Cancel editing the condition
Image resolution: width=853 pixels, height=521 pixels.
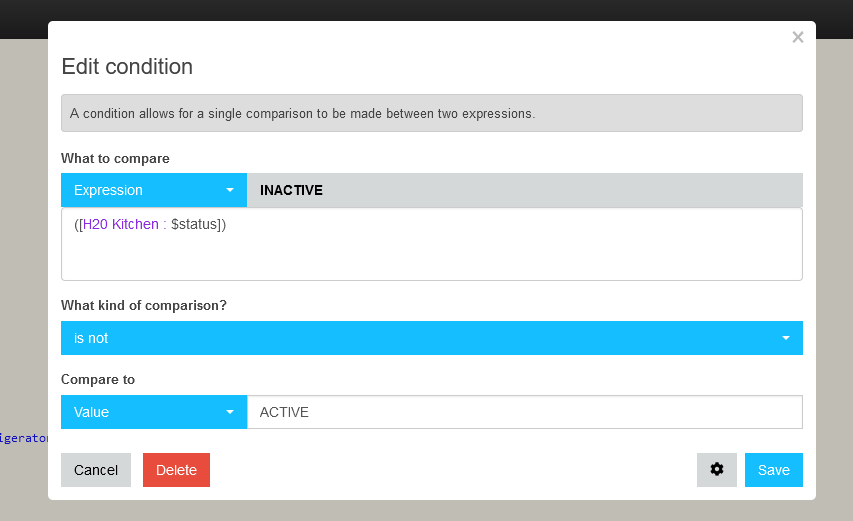96,470
